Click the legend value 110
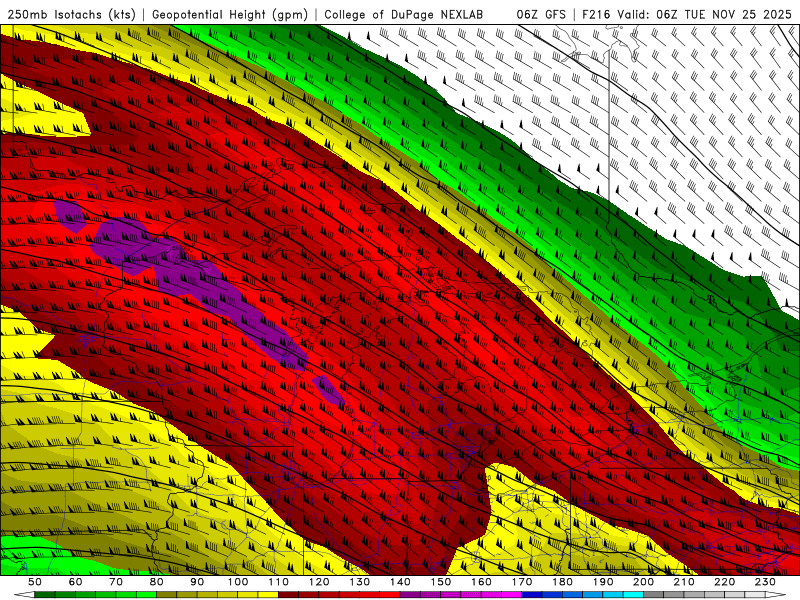Image resolution: width=800 pixels, height=600 pixels. click(279, 582)
